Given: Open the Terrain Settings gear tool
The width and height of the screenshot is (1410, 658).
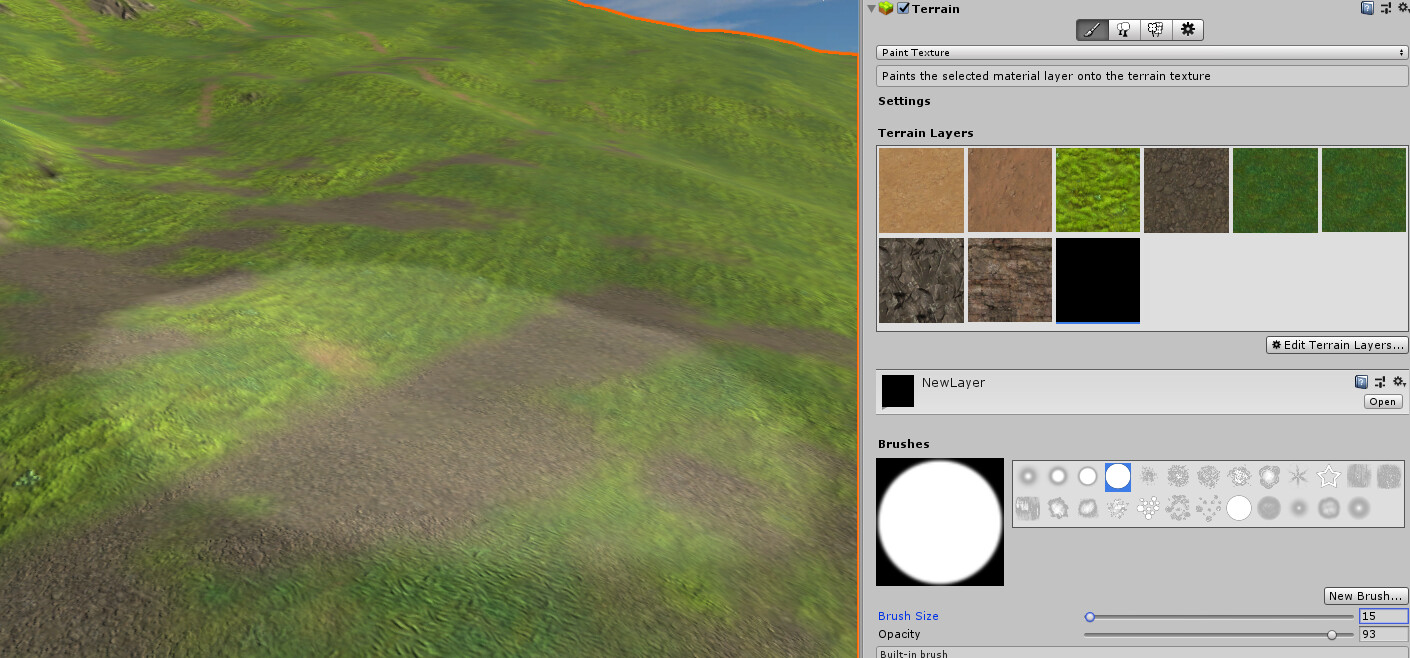Looking at the screenshot, I should click(1187, 29).
